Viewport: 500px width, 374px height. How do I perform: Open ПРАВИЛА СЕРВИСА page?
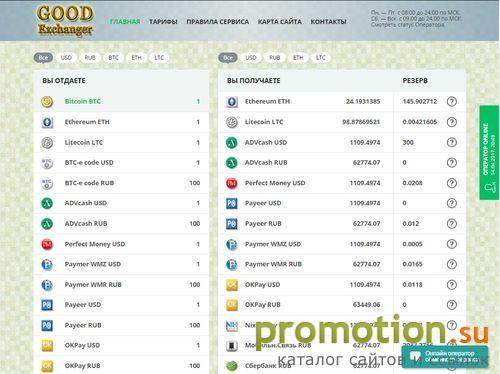point(217,22)
